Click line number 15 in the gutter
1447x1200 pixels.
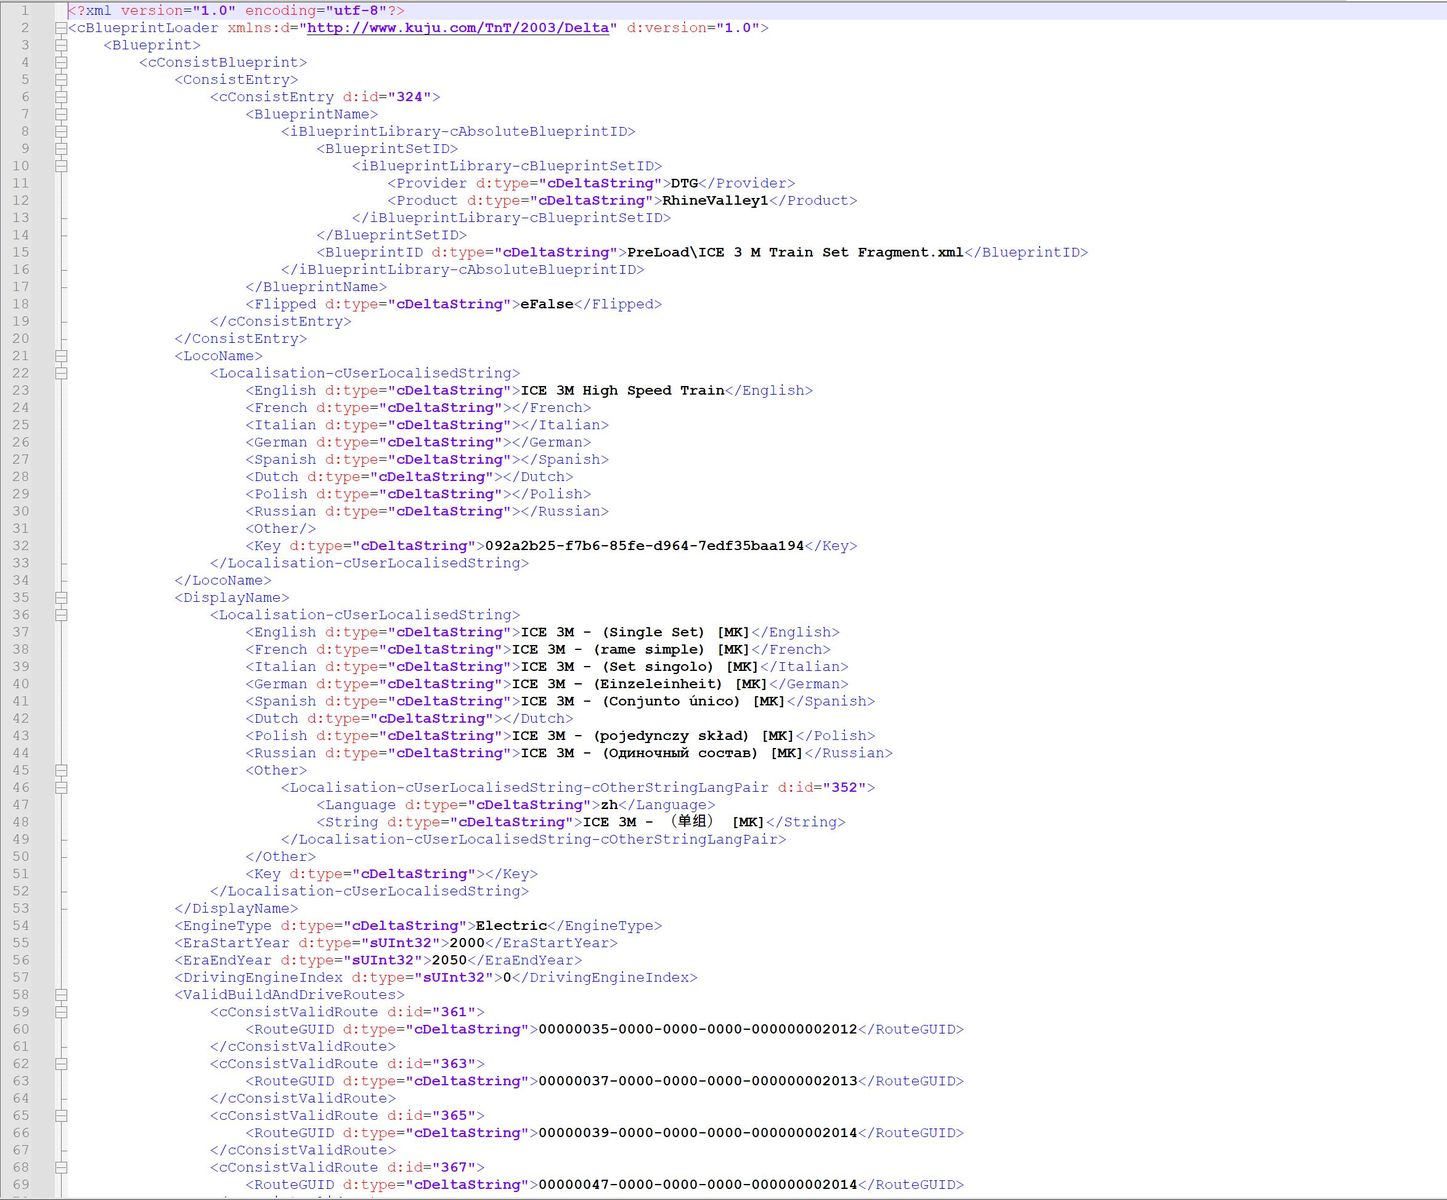[x=20, y=252]
